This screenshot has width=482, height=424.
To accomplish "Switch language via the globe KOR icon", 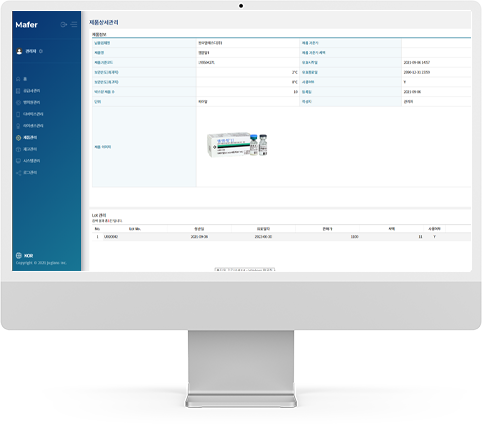I will coord(24,256).
